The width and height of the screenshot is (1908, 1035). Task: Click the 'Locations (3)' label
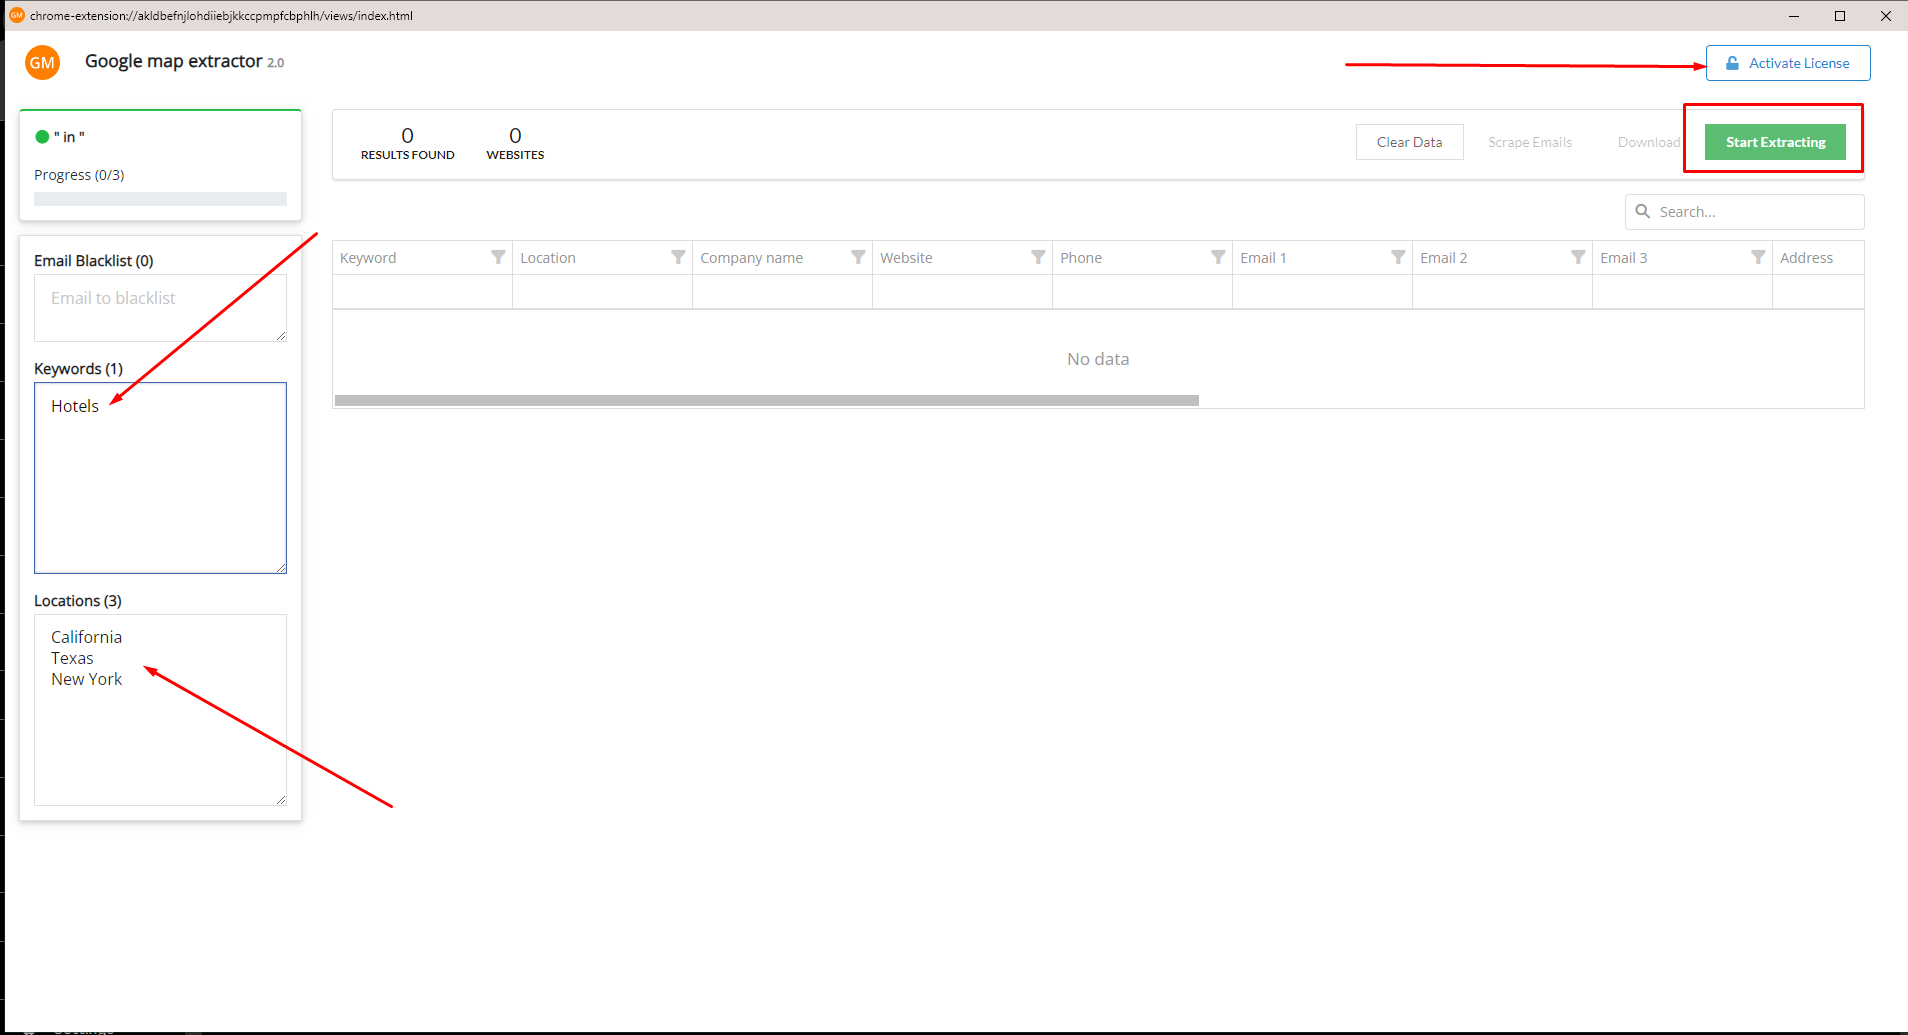[78, 601]
